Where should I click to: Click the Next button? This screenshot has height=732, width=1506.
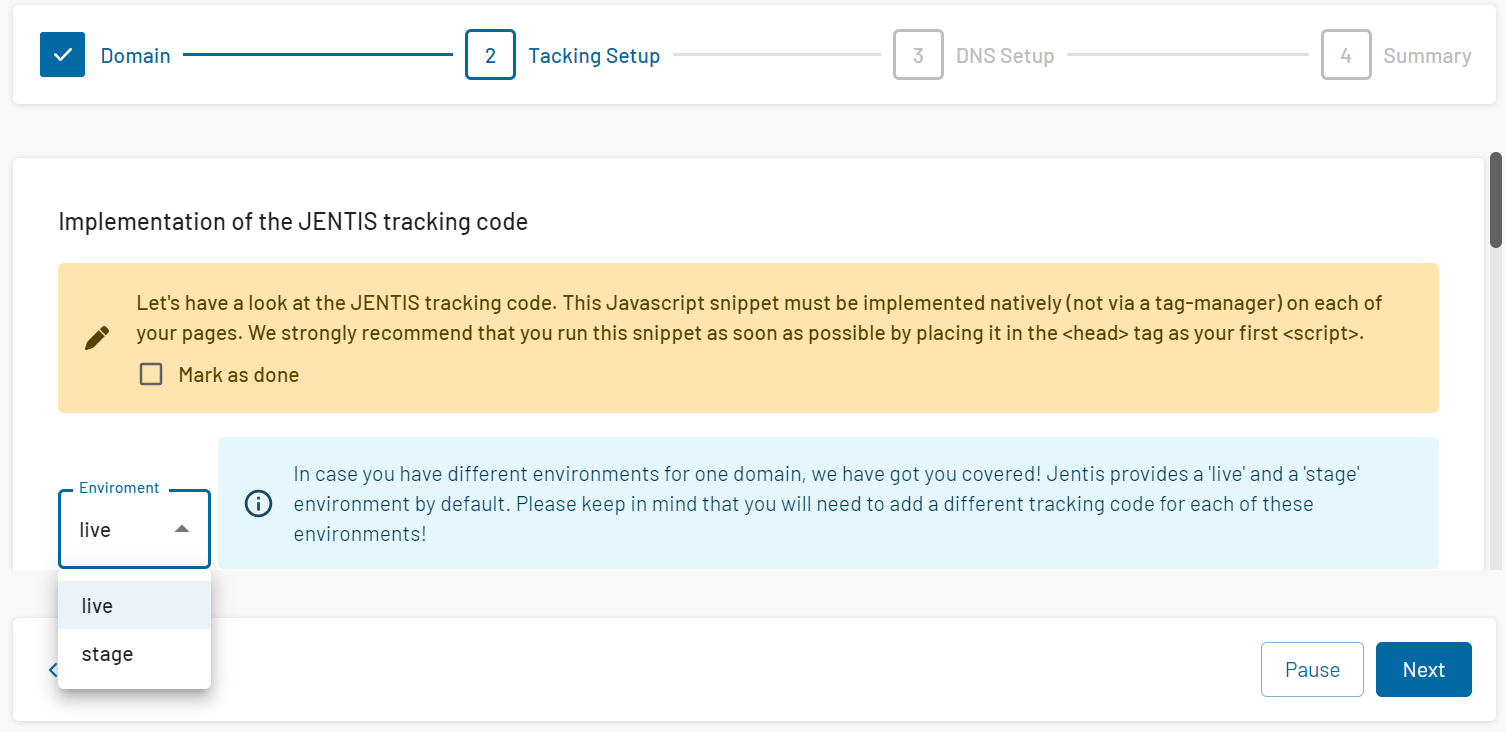pyautogui.click(x=1423, y=669)
